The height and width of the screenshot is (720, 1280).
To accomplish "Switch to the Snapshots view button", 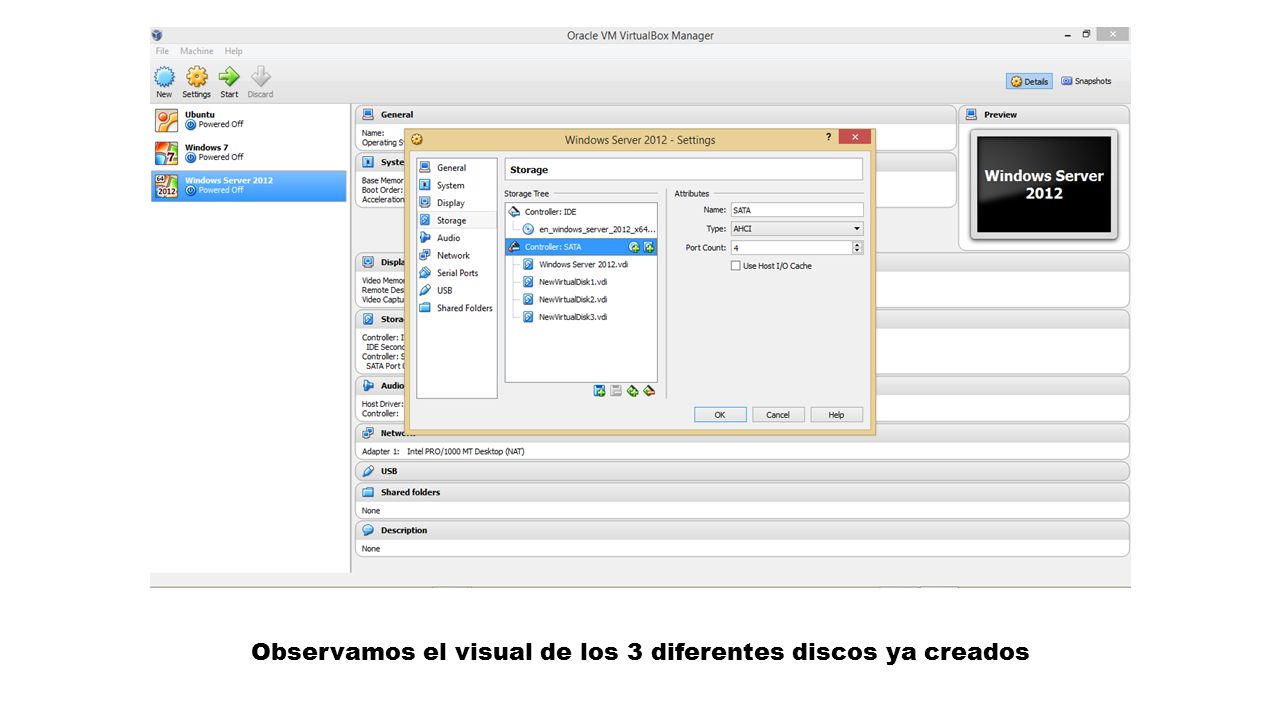I will [x=1086, y=81].
